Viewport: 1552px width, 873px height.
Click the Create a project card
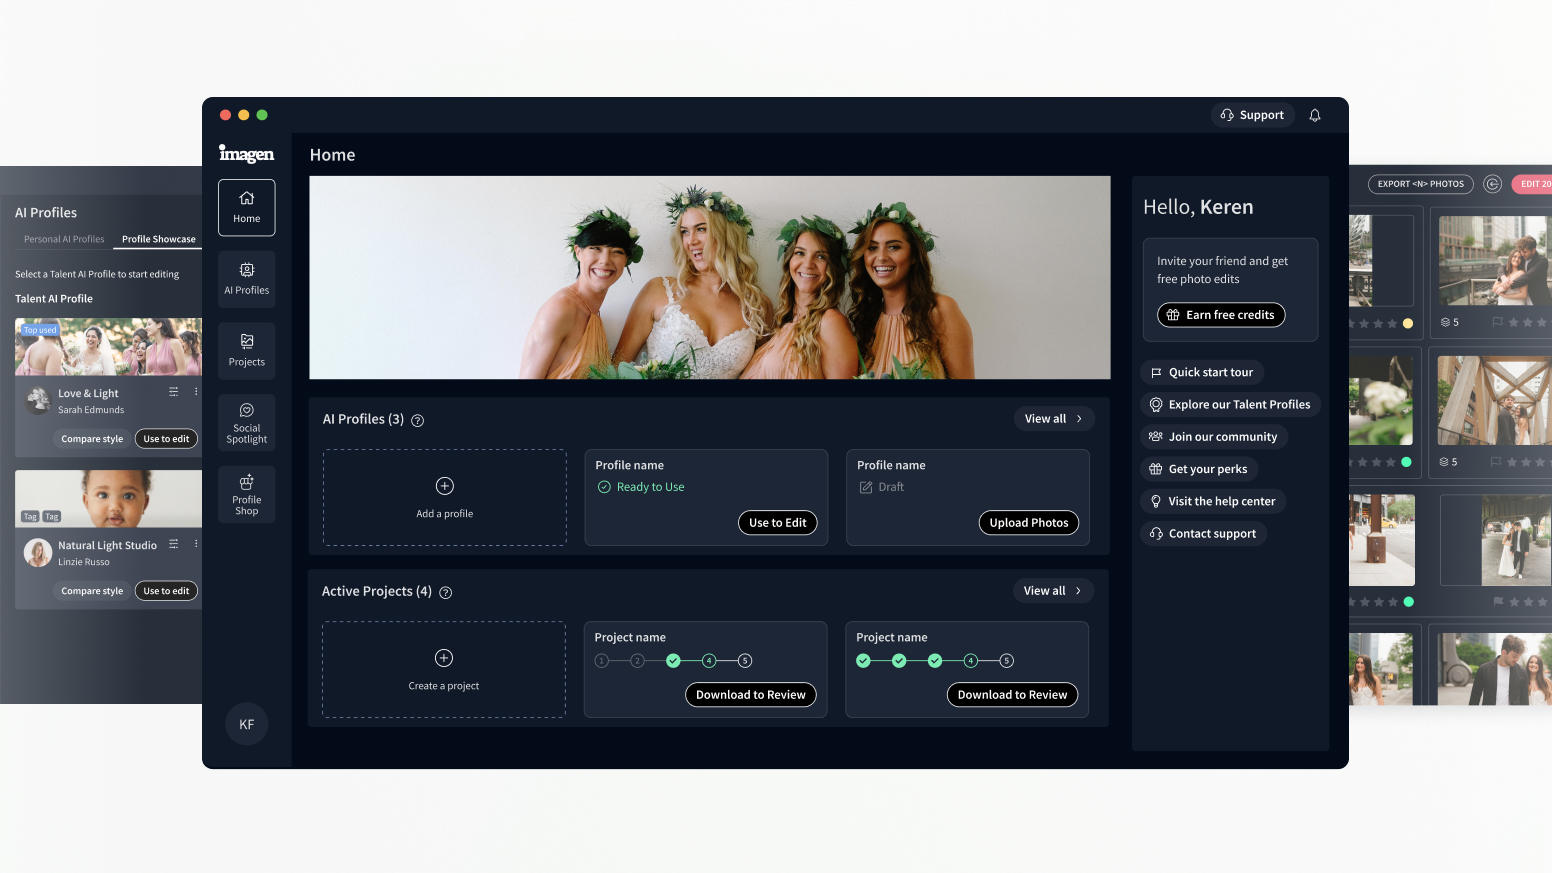point(444,670)
